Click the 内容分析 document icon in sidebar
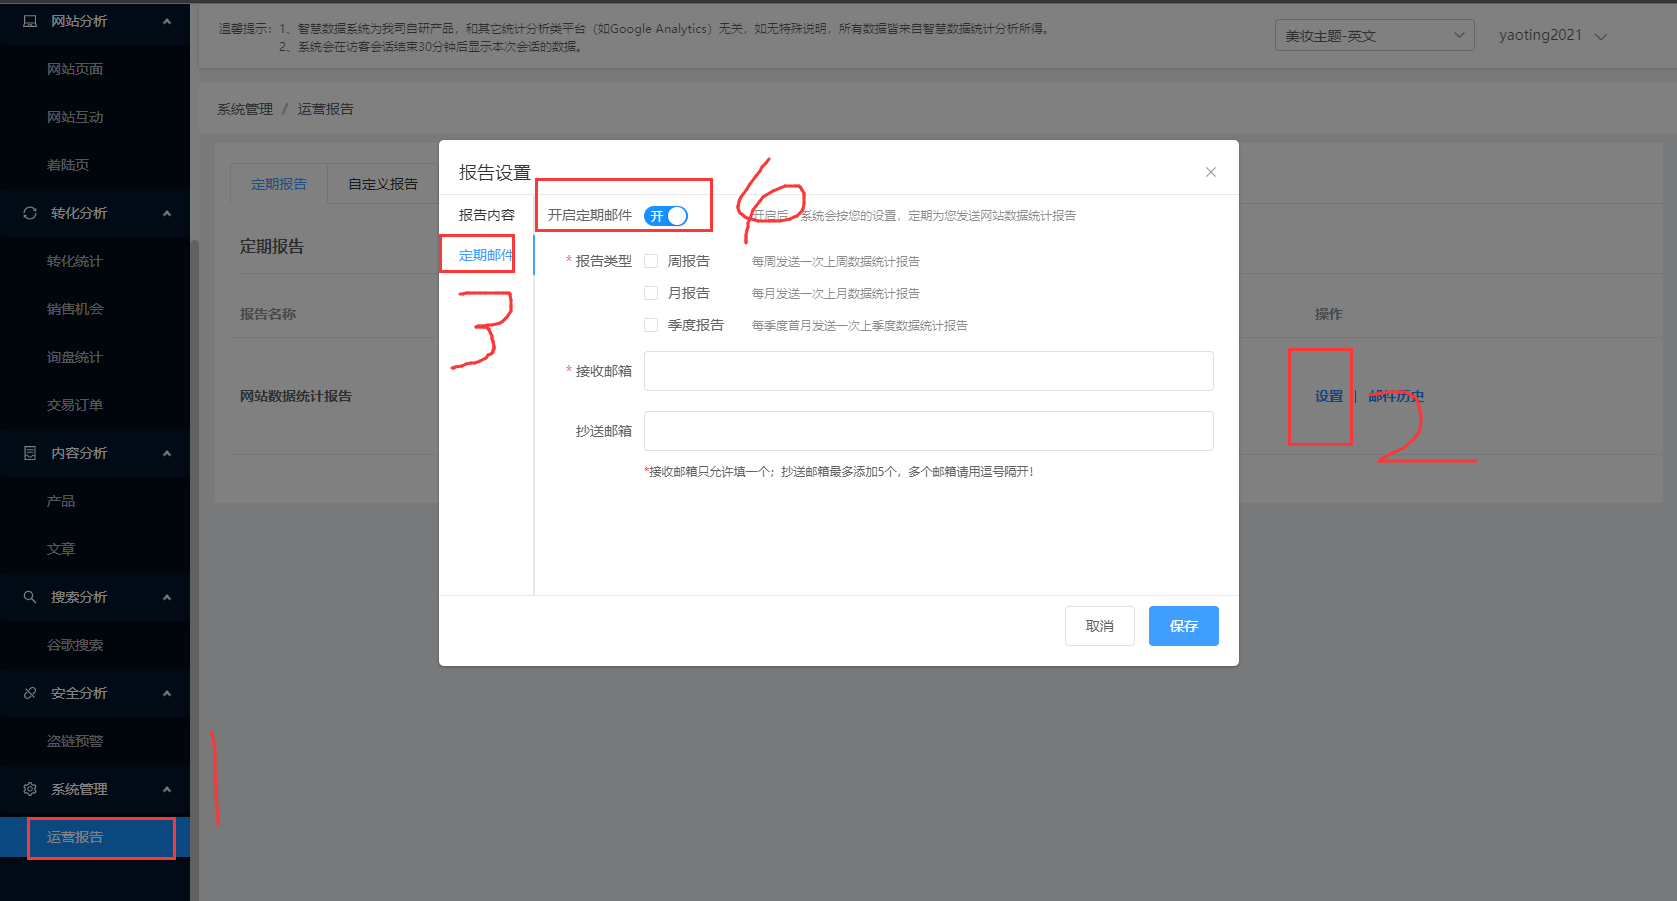The image size is (1677, 901). 29,452
